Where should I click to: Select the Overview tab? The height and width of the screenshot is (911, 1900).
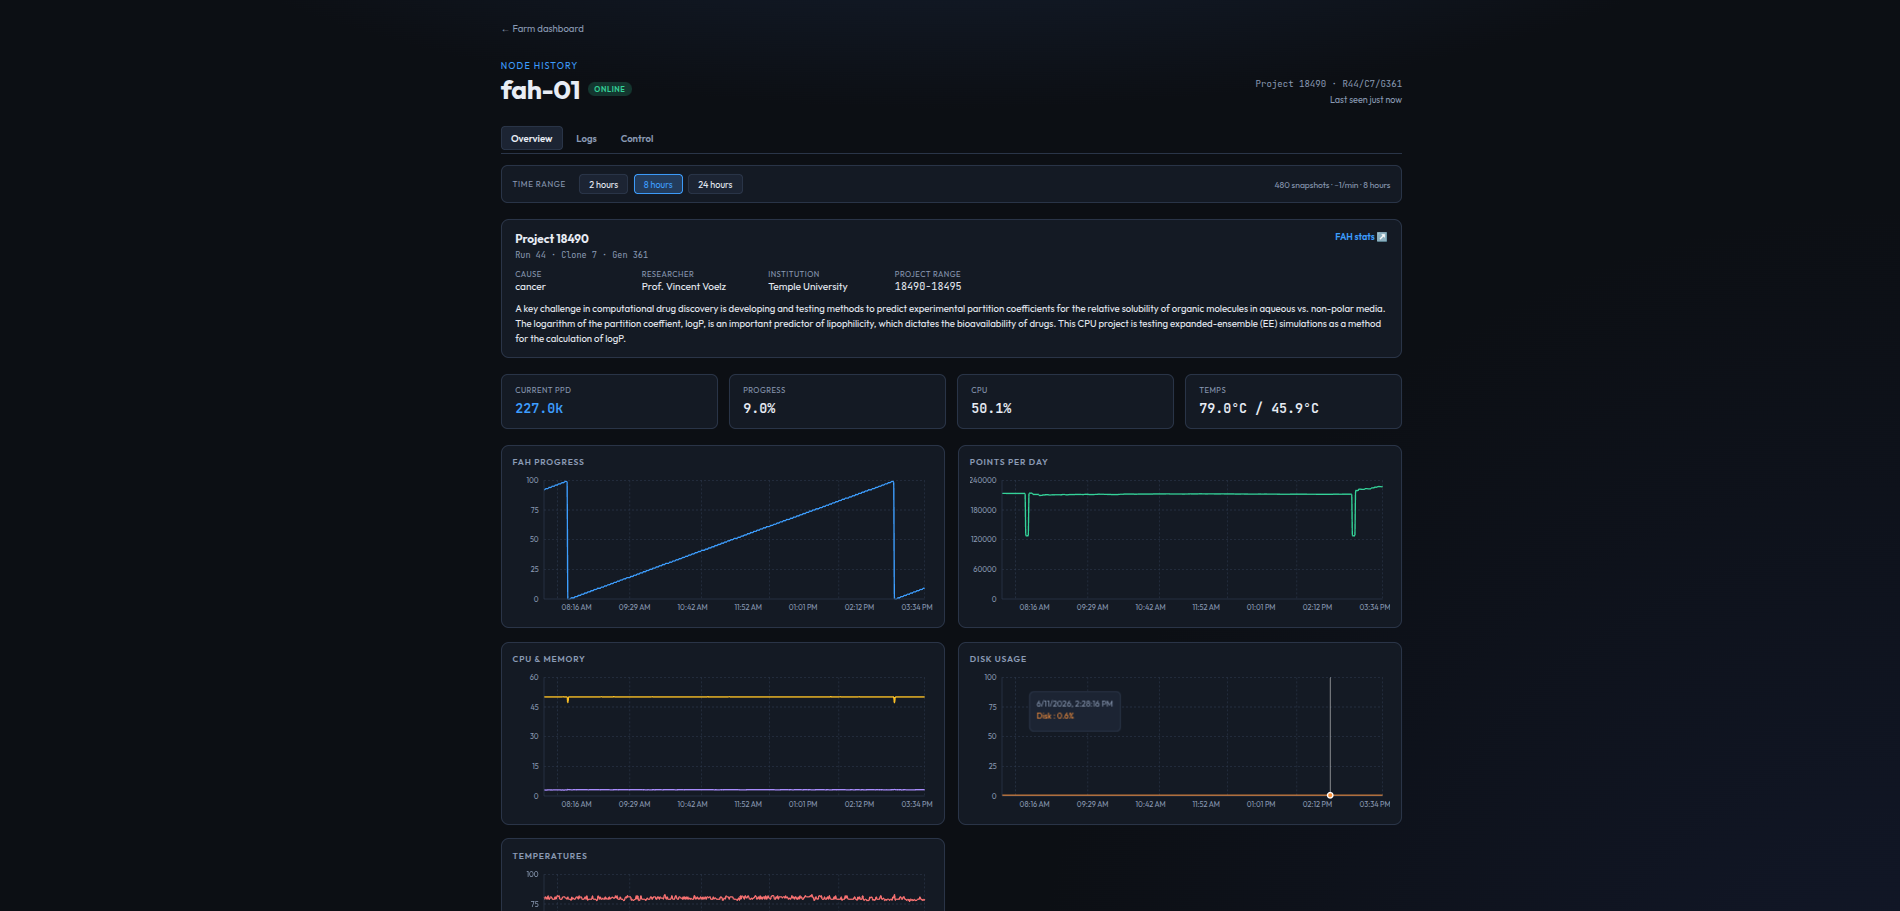531,139
